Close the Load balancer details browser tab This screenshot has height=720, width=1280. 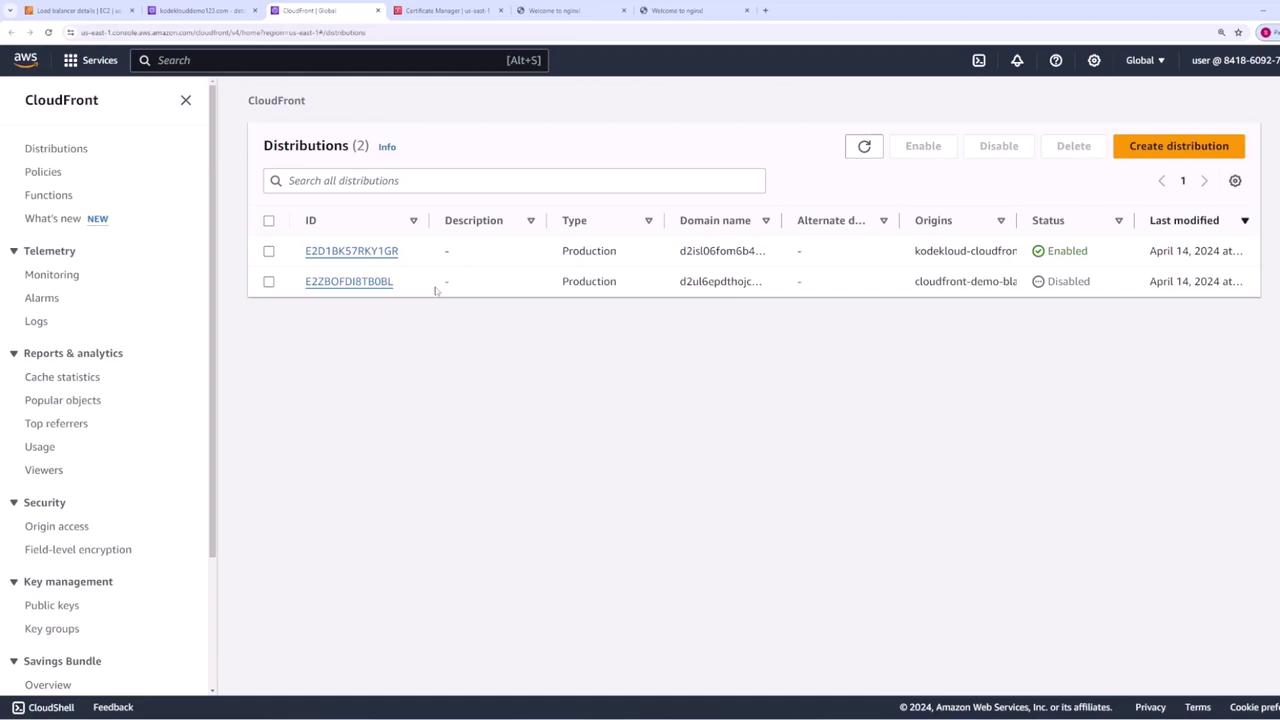(x=132, y=10)
